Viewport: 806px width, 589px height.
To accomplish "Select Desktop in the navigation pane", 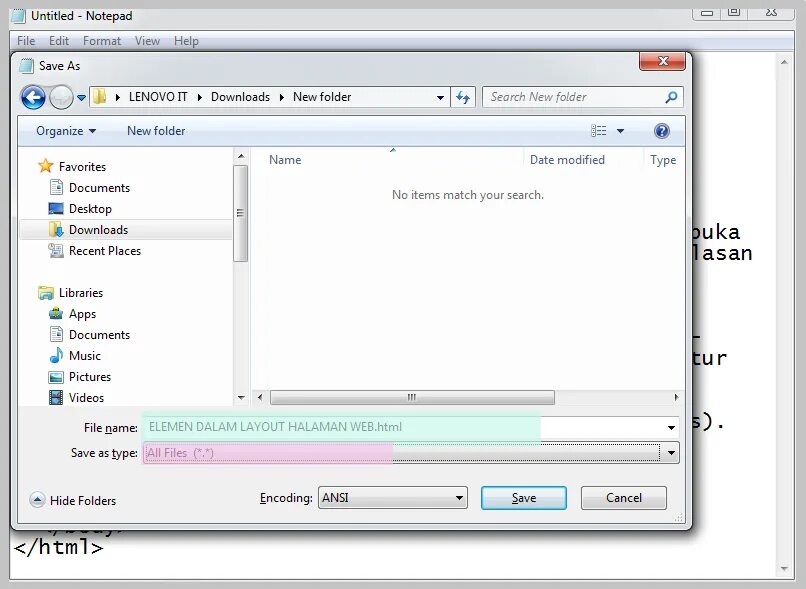I will pos(90,209).
